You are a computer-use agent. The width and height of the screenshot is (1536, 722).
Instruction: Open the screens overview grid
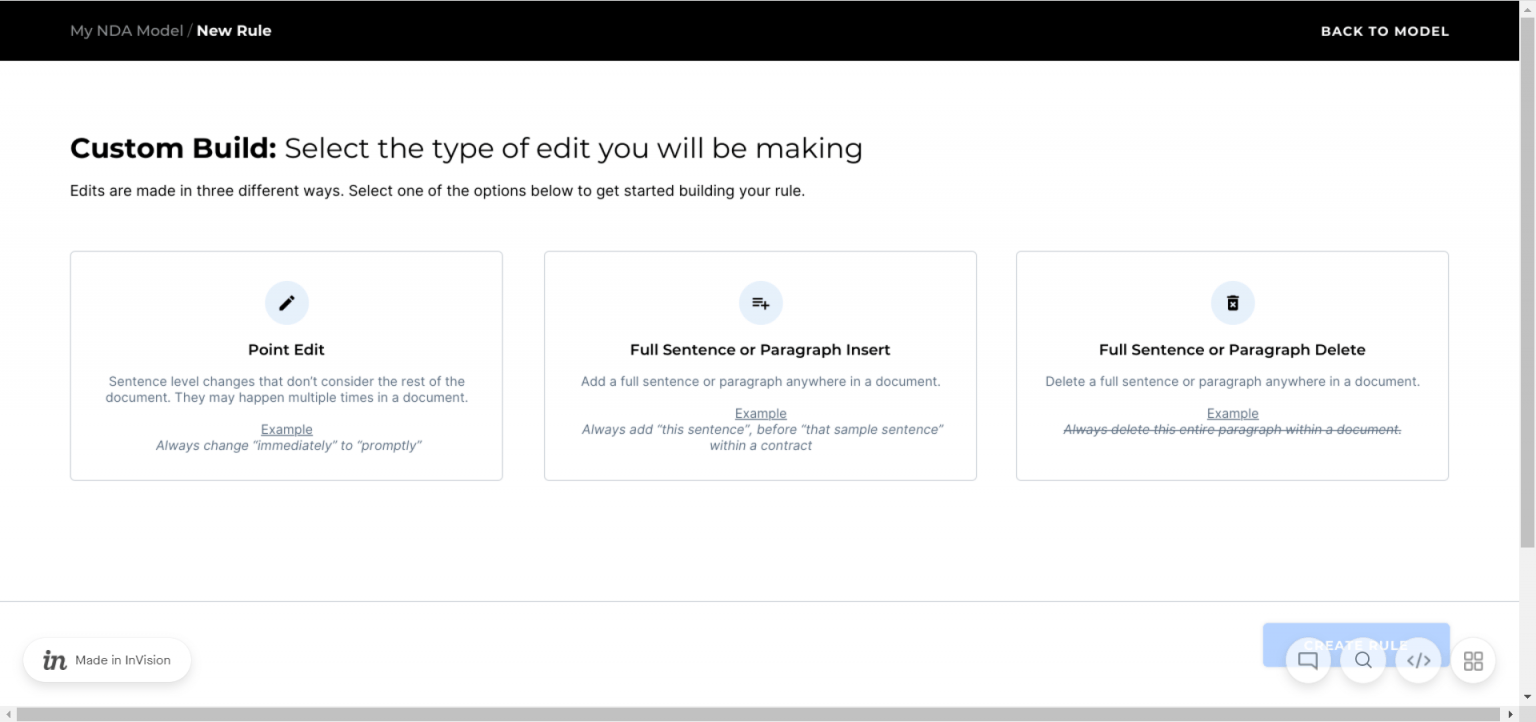[1473, 660]
